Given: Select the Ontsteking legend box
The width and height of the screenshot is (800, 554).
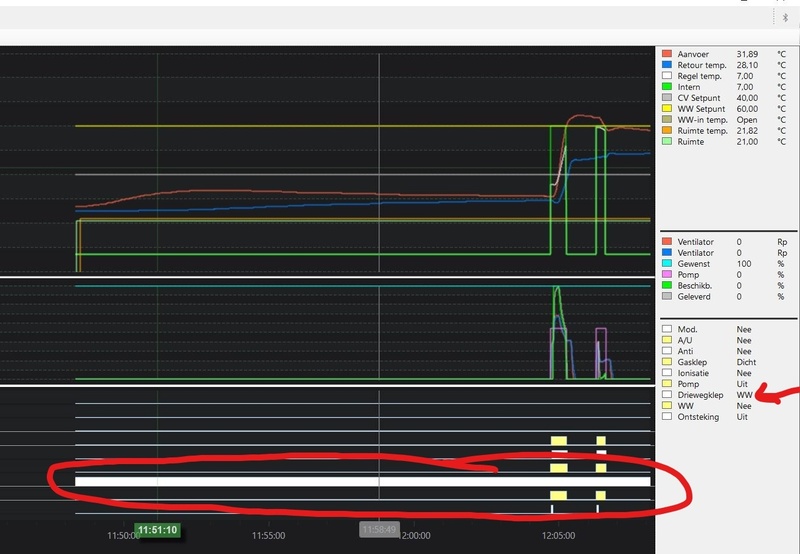Looking at the screenshot, I should coord(666,417).
